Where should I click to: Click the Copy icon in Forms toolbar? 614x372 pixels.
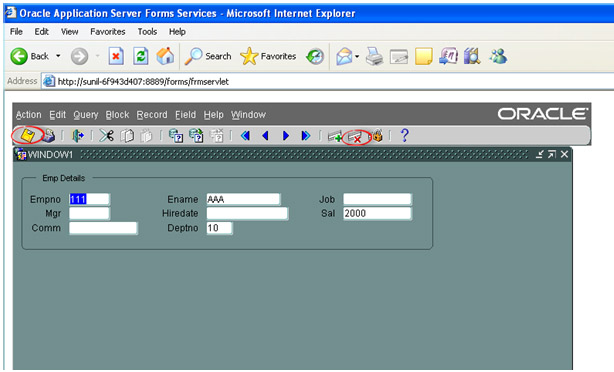coord(127,136)
